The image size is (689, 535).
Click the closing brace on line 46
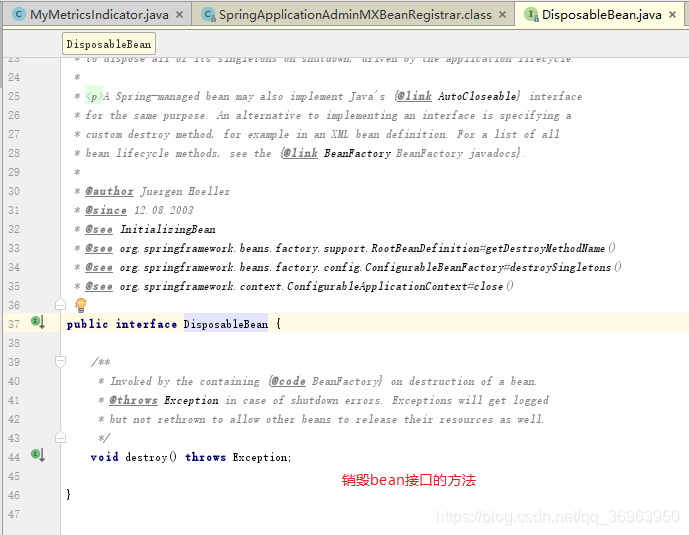(x=68, y=495)
